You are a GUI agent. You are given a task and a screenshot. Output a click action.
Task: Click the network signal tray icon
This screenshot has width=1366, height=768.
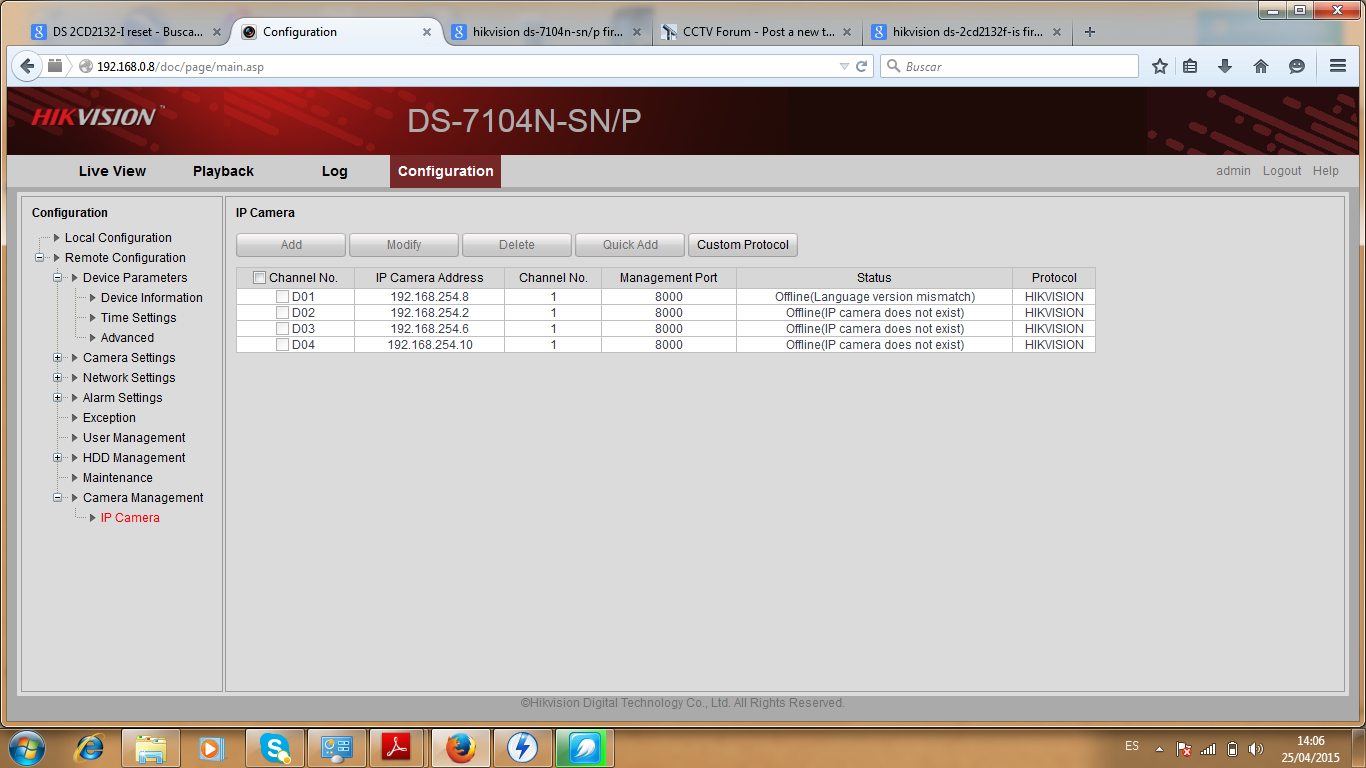[1208, 748]
